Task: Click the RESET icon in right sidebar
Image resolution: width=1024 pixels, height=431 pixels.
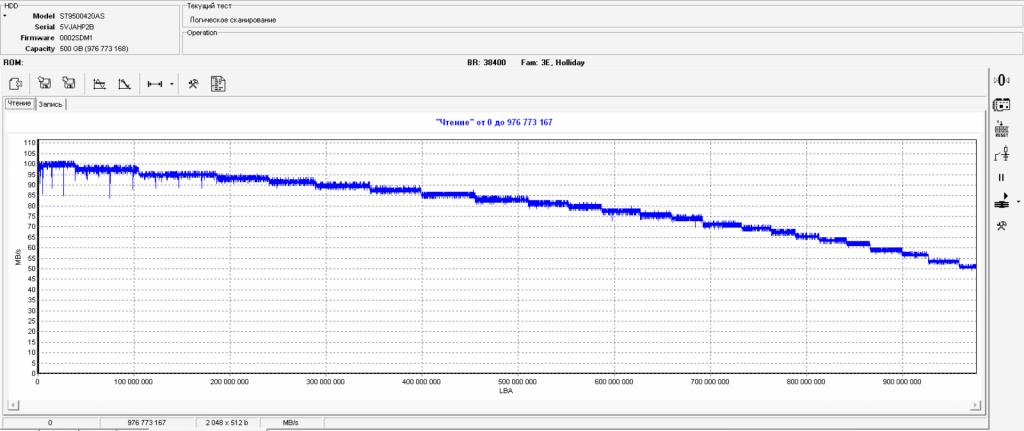Action: tap(1000, 130)
